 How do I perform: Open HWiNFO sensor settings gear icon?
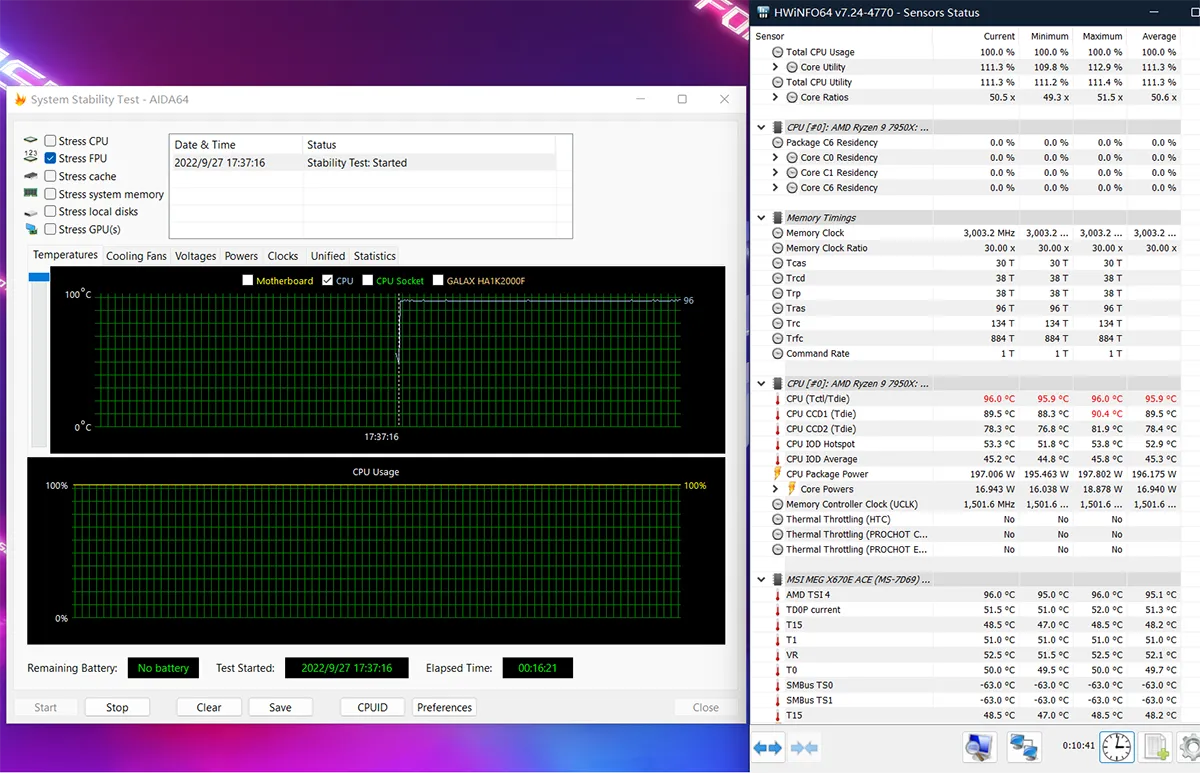pos(1190,747)
